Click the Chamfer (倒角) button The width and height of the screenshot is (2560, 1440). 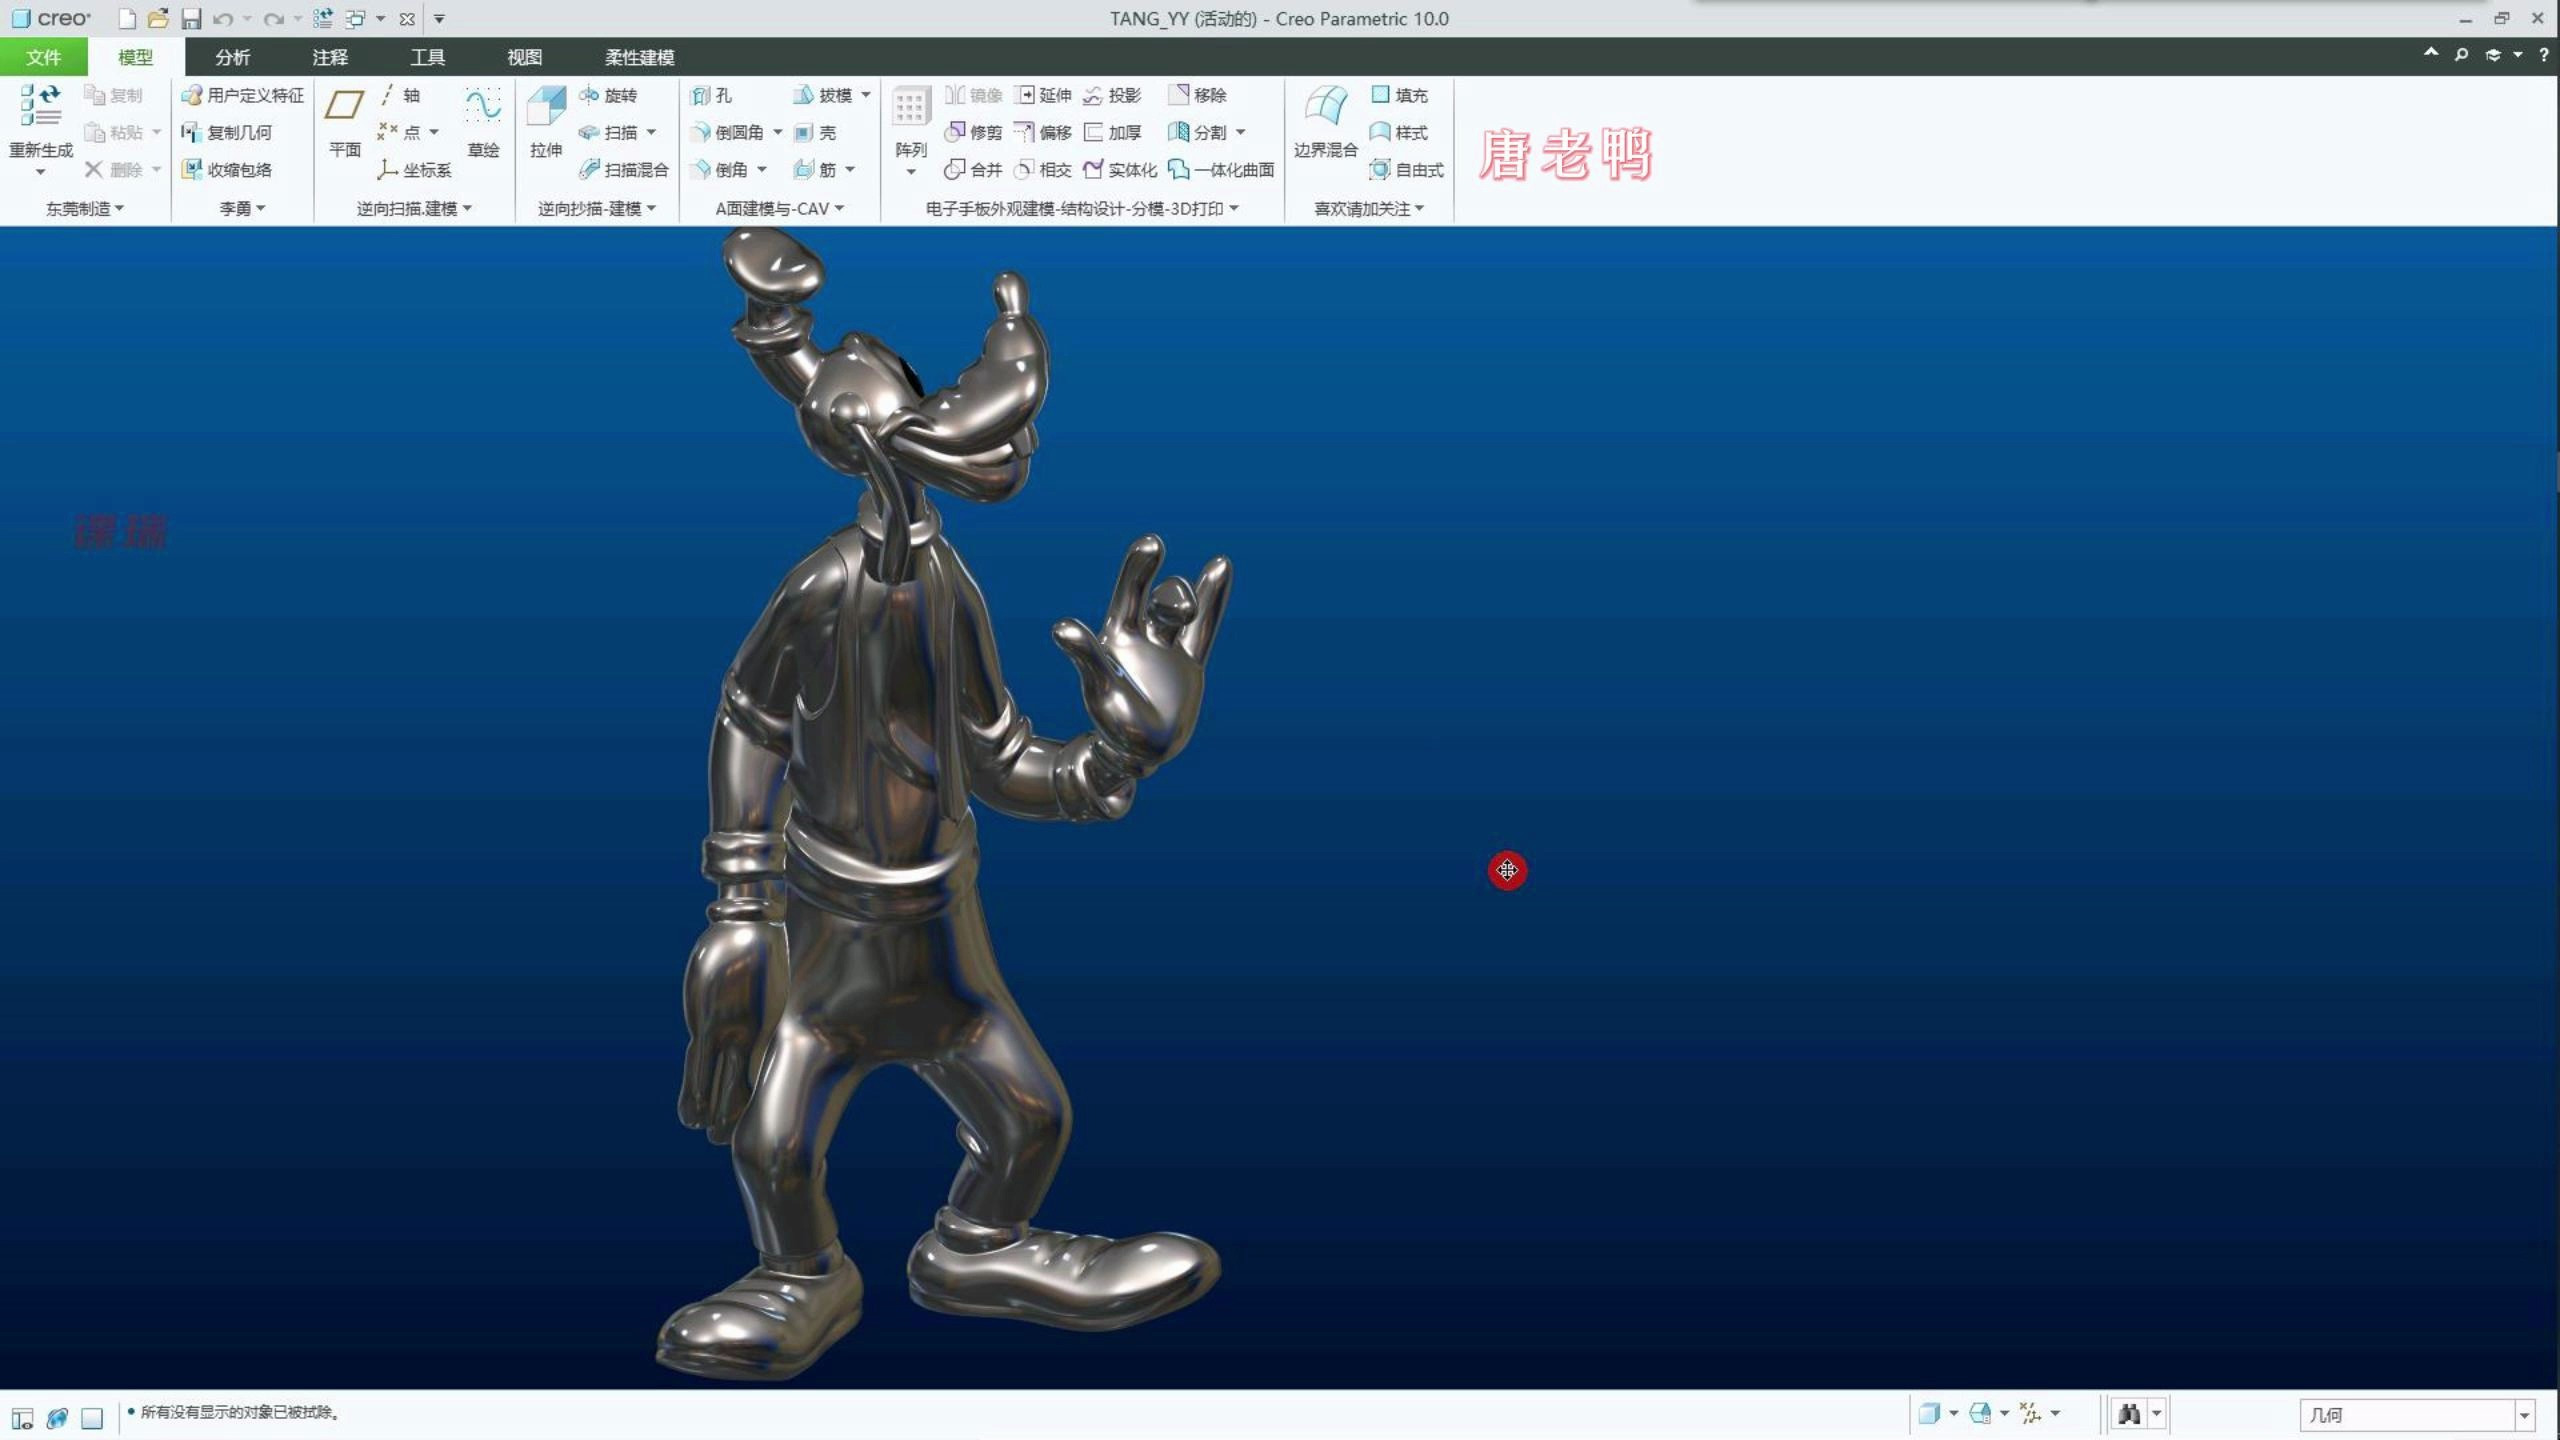pos(720,170)
